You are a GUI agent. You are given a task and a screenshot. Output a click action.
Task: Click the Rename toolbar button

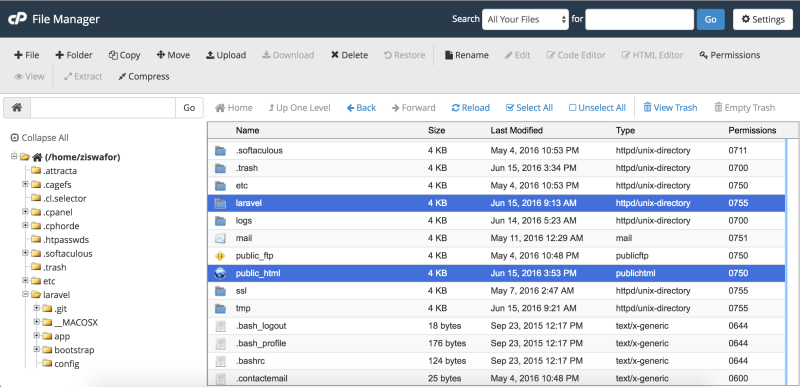pos(467,55)
